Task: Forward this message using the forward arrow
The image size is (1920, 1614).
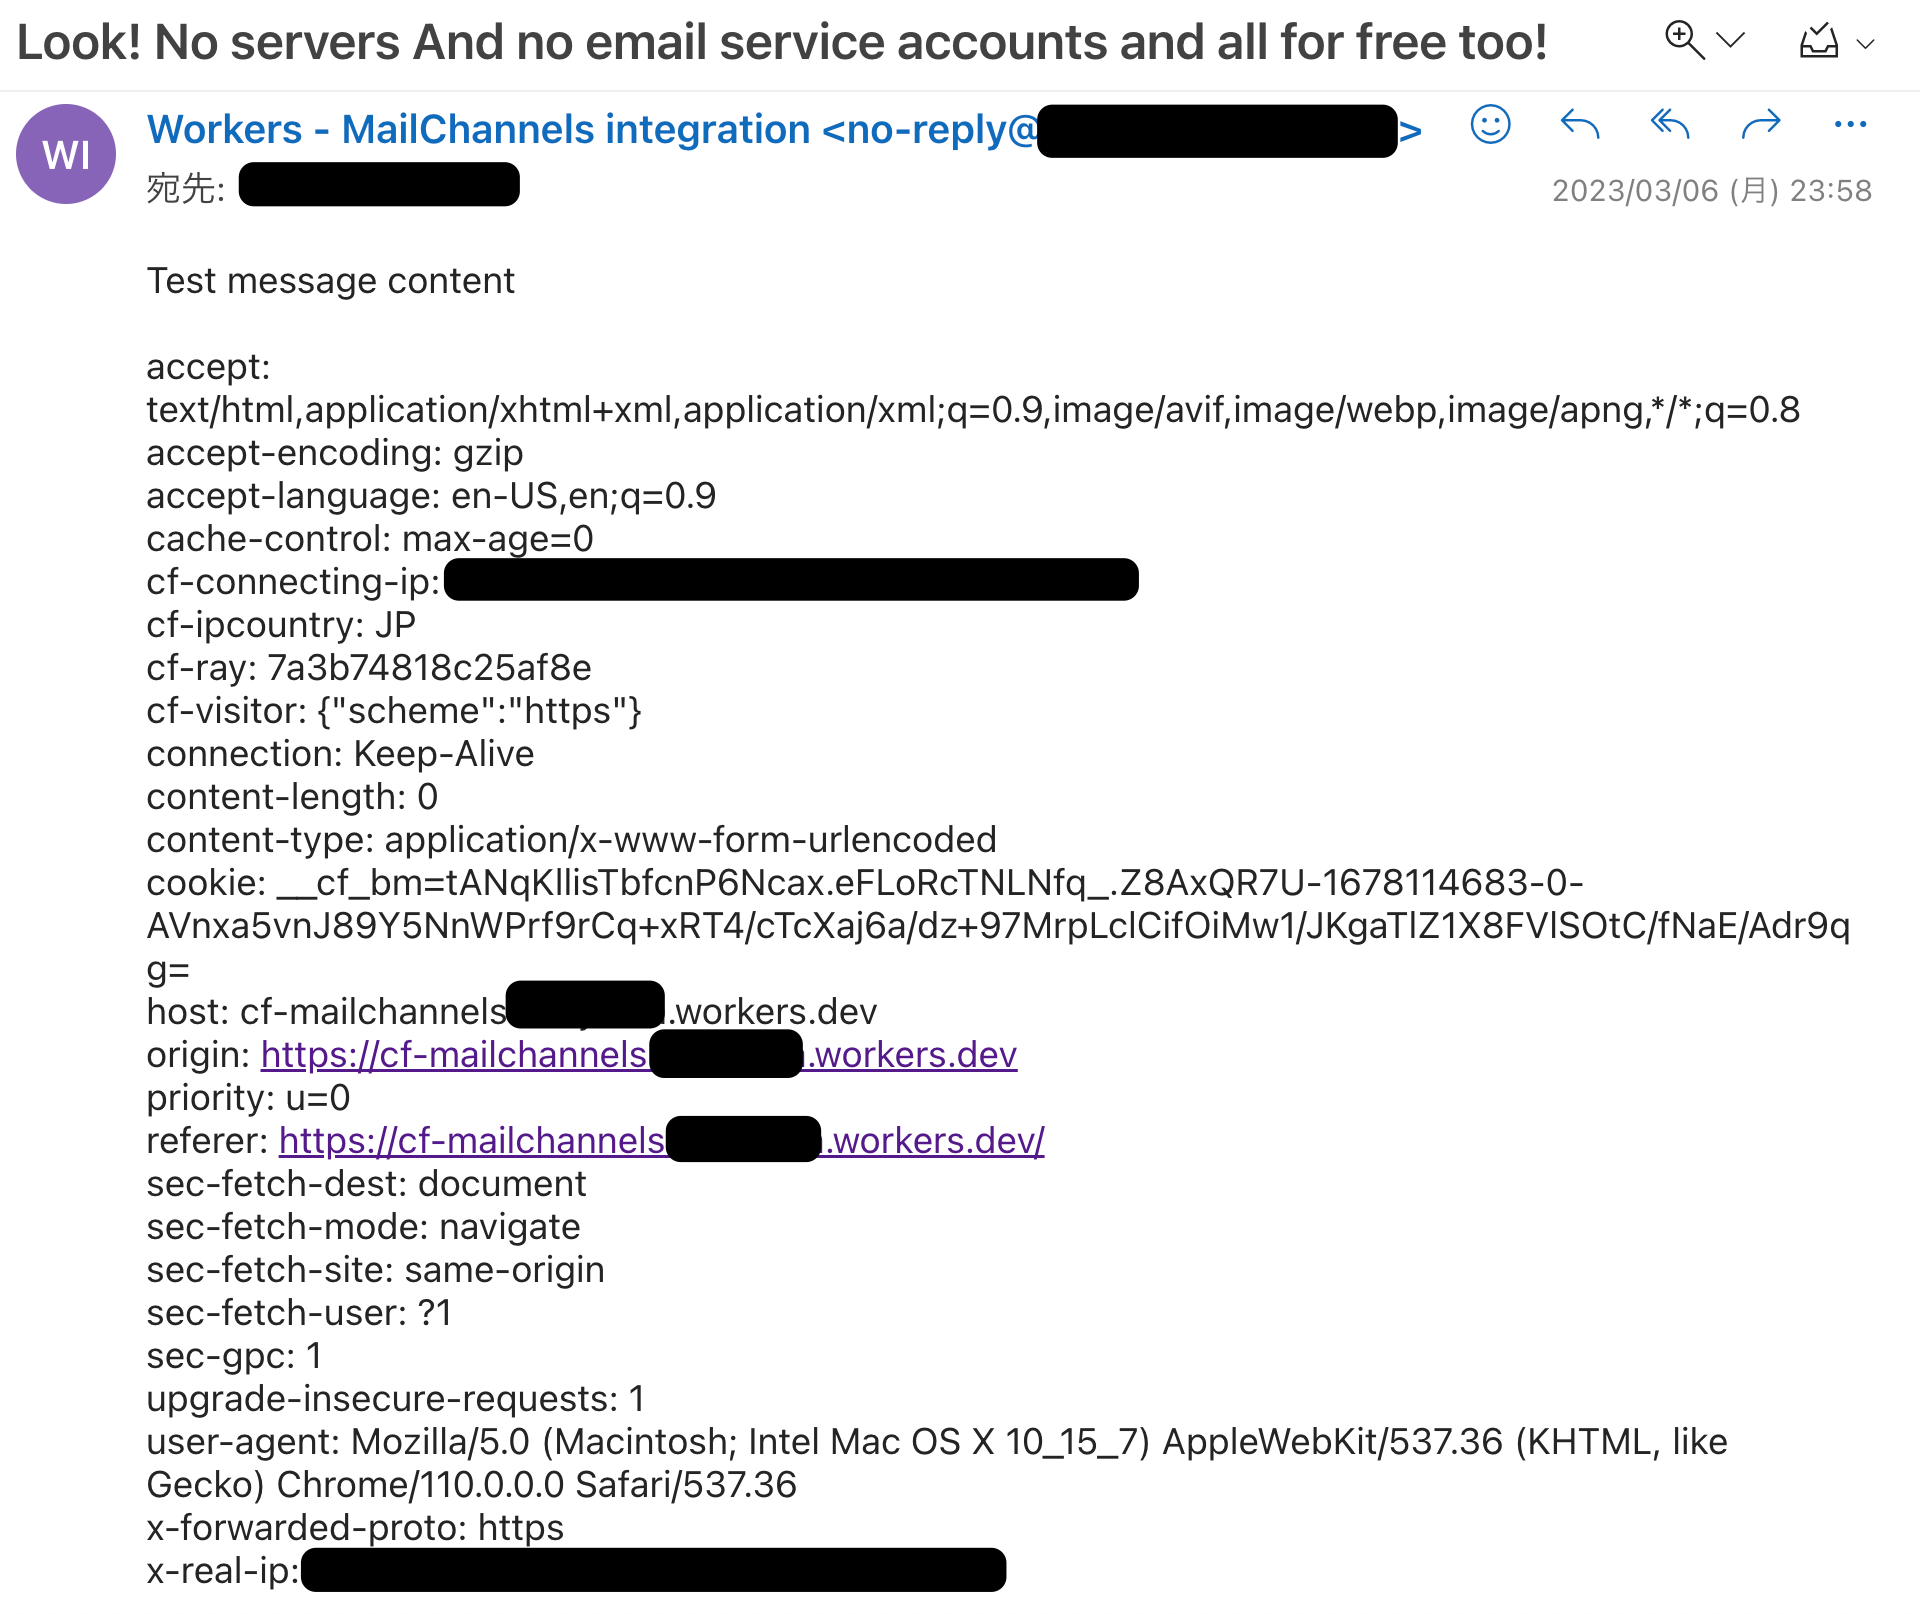Action: 1760,124
